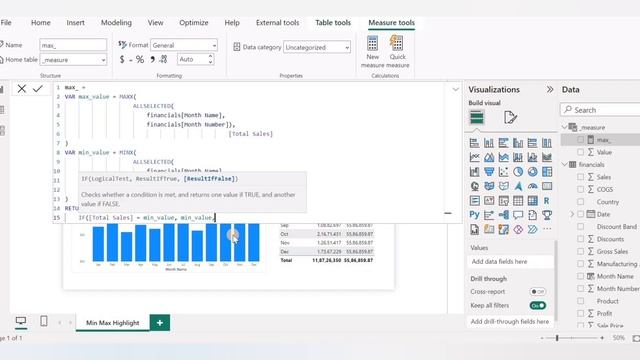Screen dimensions: 640x360
Task: Select the Q&A speech bubble visual
Action: pyautogui.click(x=518, y=215)
